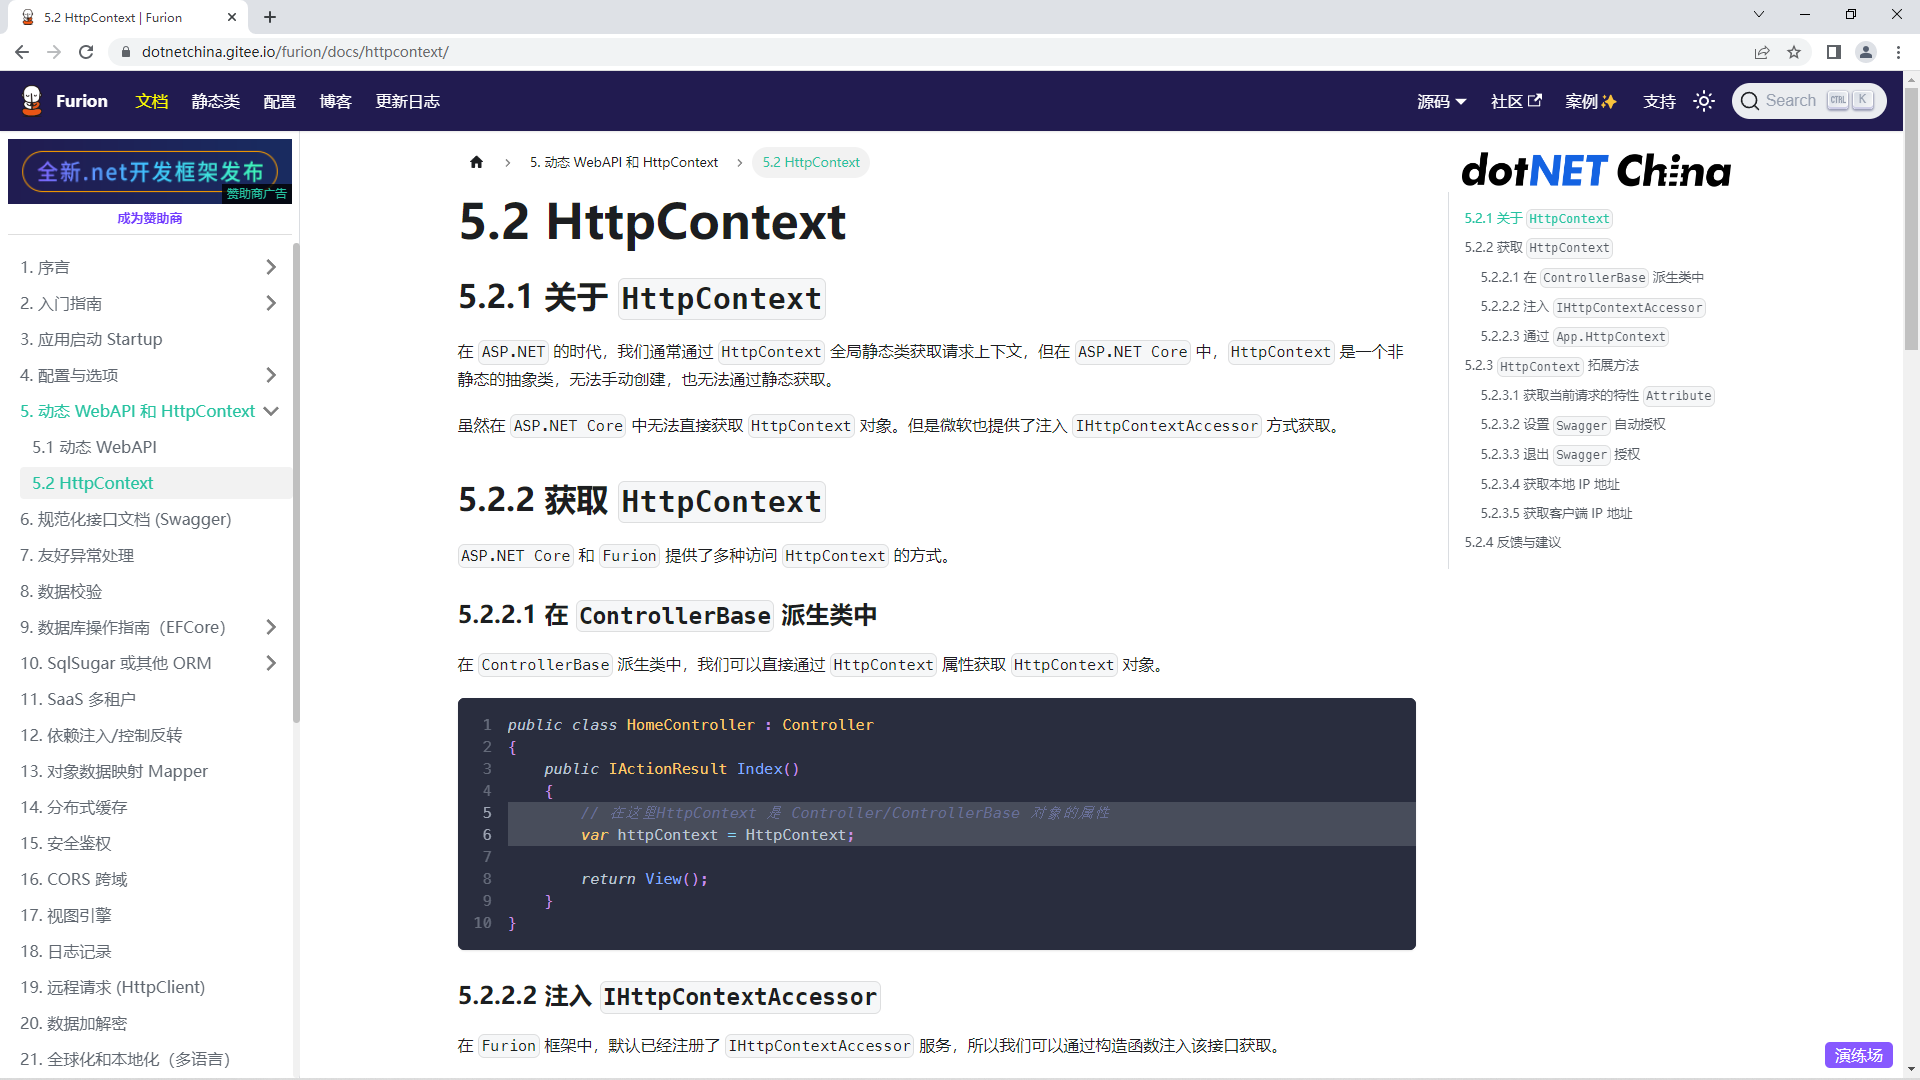Open the share page icon
The width and height of the screenshot is (1920, 1080).
[1761, 52]
